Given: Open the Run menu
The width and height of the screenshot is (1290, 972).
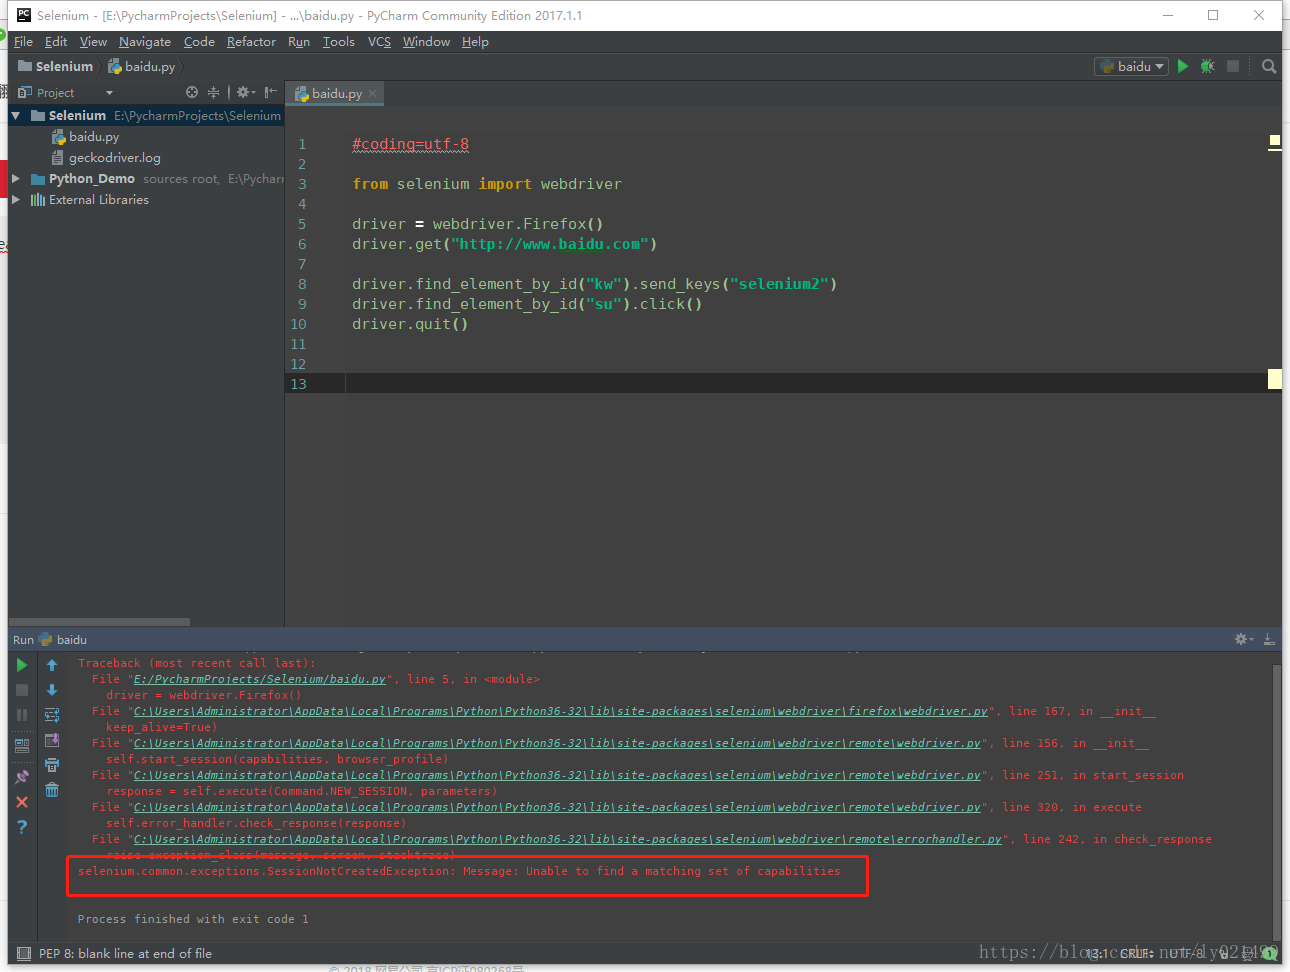Looking at the screenshot, I should pos(299,42).
